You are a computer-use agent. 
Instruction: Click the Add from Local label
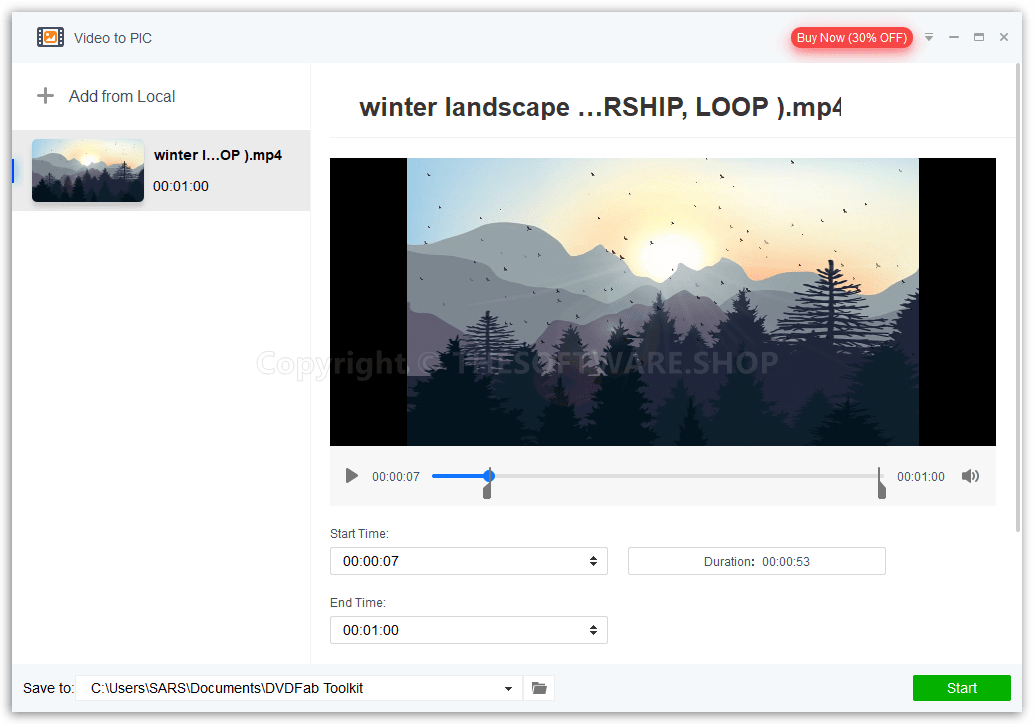122,96
